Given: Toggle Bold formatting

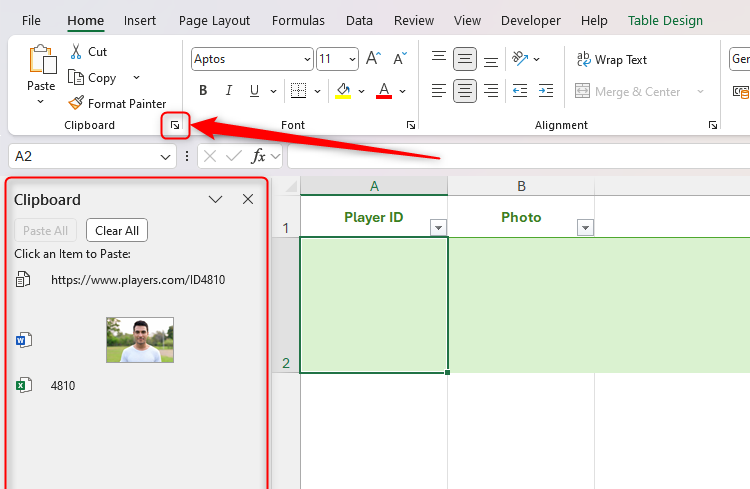Looking at the screenshot, I should 203,91.
